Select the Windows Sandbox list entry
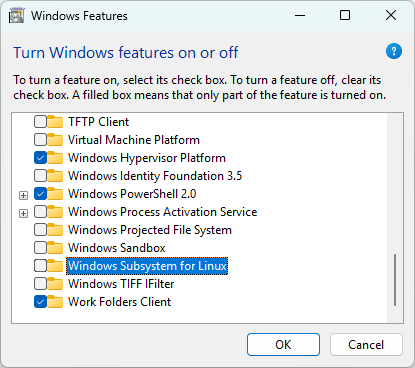 click(x=117, y=248)
